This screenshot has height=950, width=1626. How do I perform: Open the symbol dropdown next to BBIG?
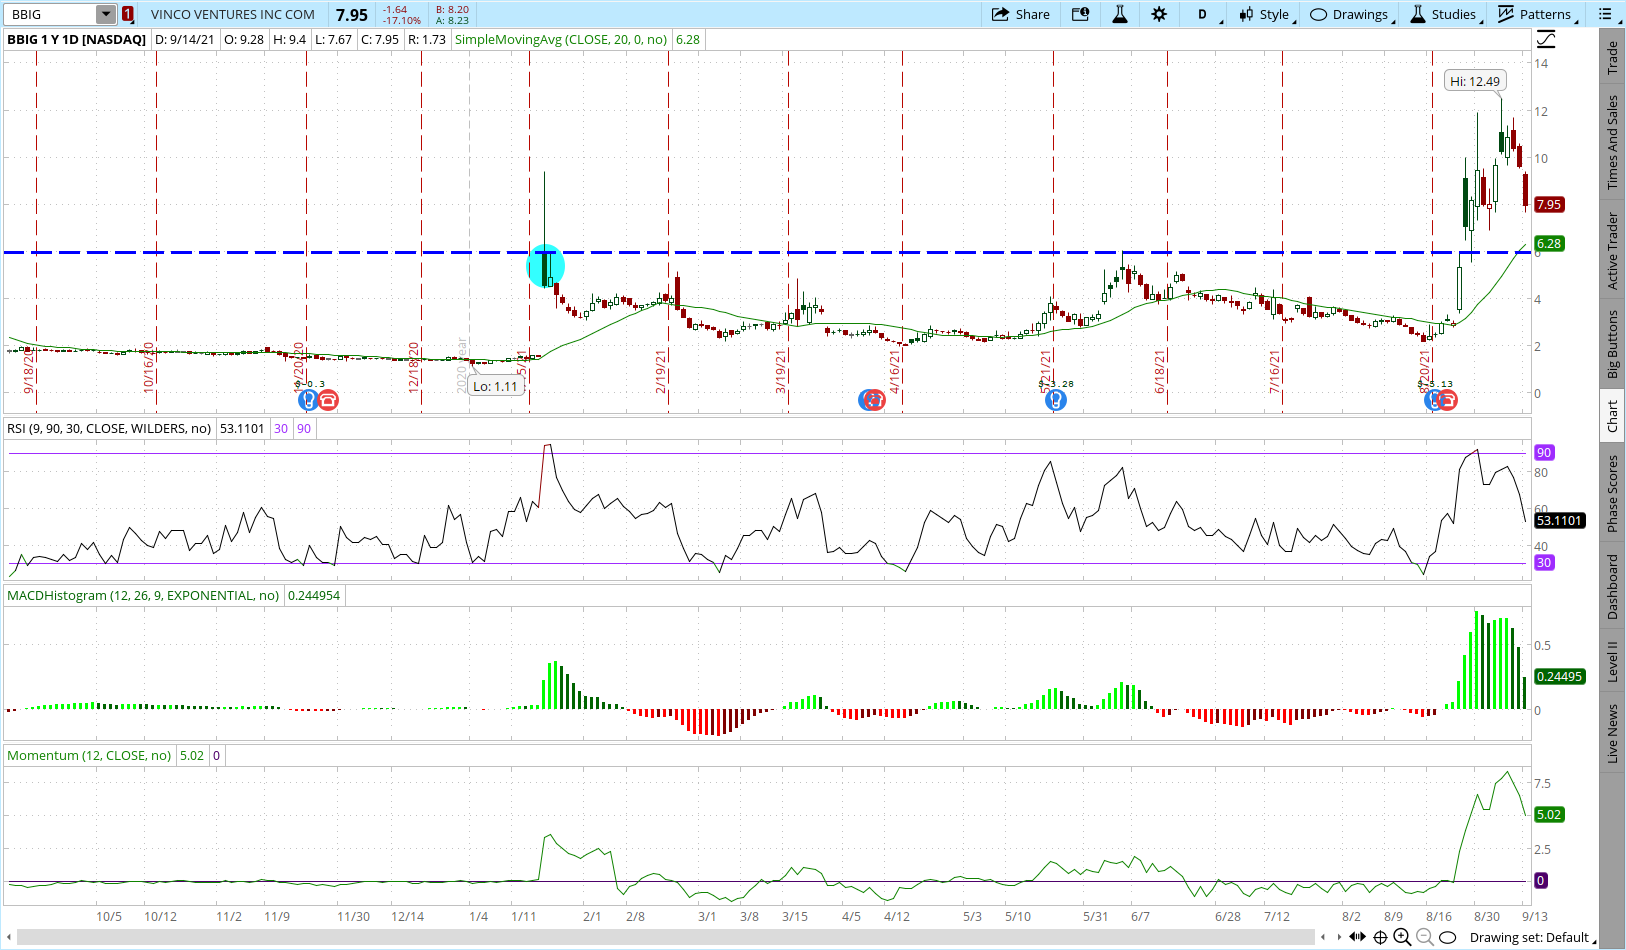[105, 14]
